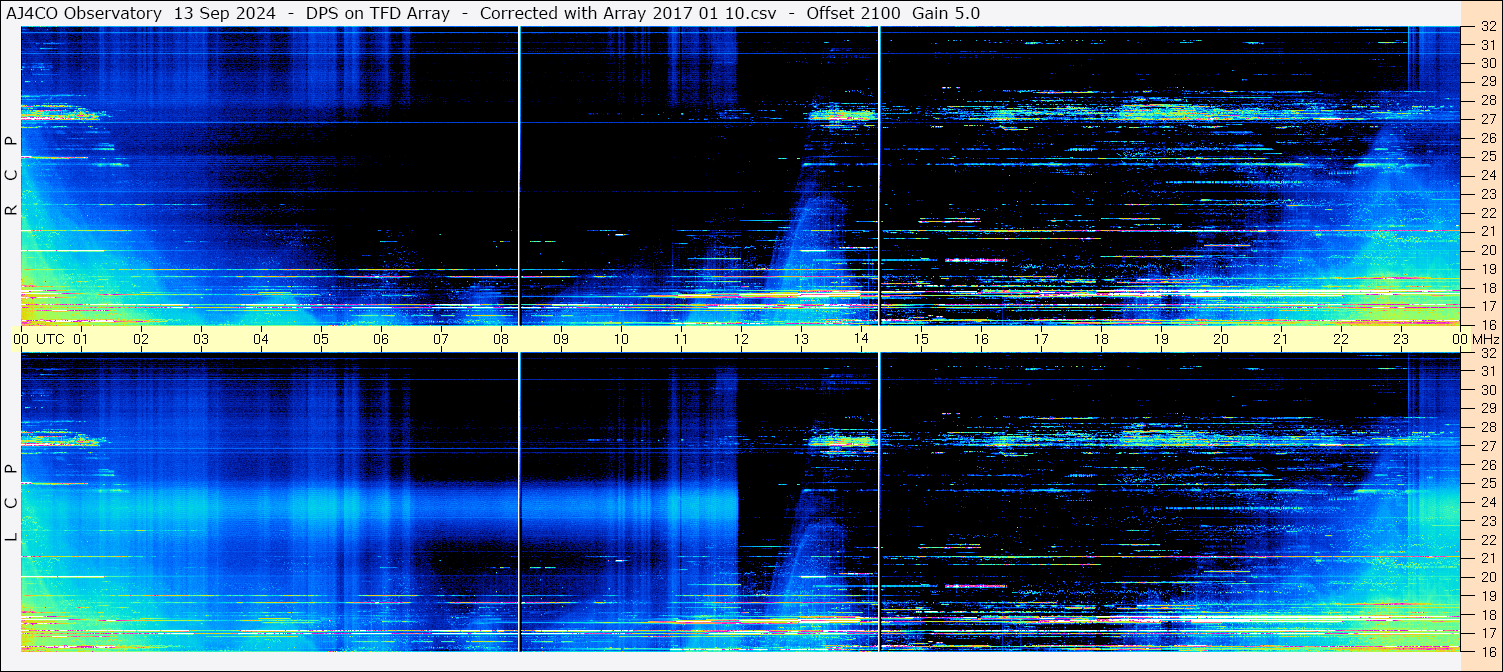Click hour '12' on the UTC axis
1503x672 pixels.
[741, 339]
